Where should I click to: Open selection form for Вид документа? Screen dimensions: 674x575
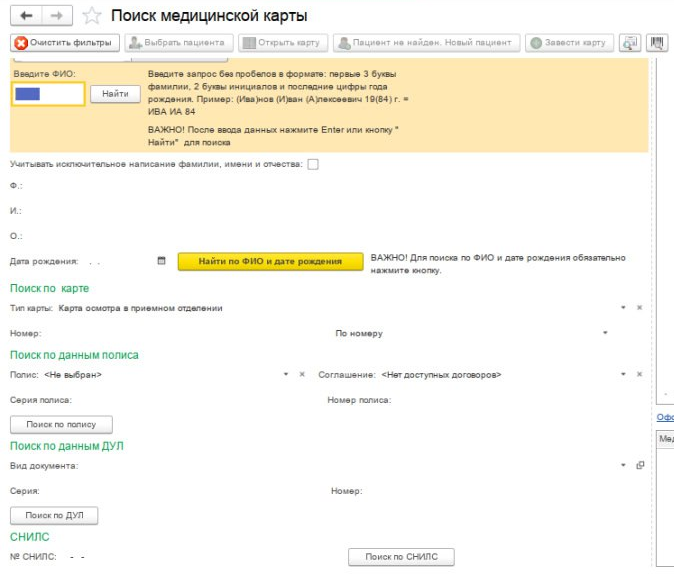click(x=640, y=465)
